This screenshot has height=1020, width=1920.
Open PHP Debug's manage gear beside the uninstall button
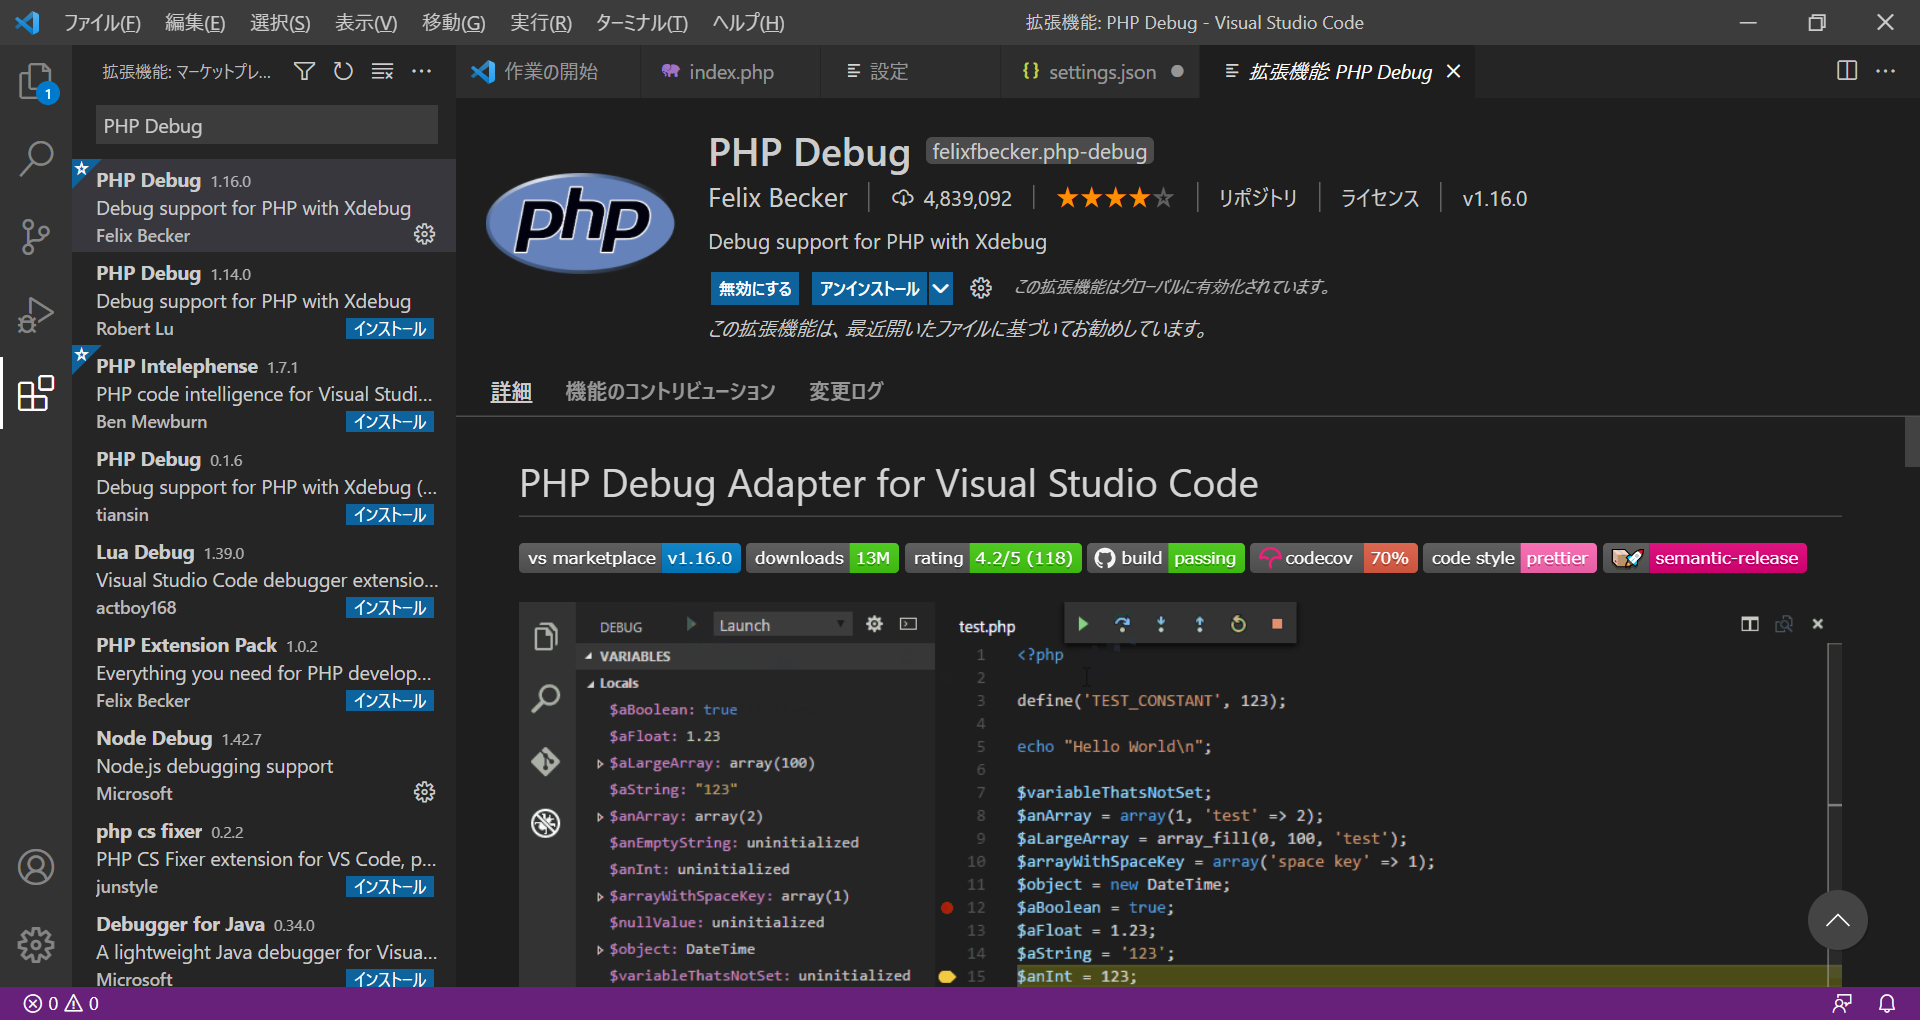[x=981, y=288]
